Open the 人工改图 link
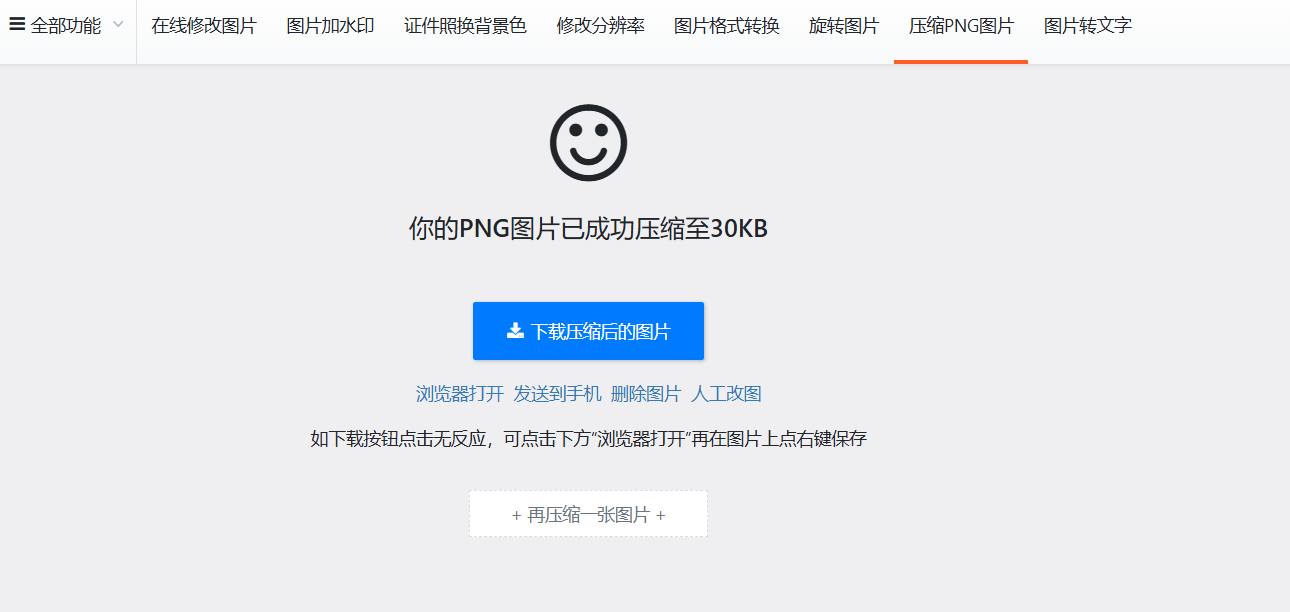The image size is (1290, 612). pyautogui.click(x=726, y=394)
